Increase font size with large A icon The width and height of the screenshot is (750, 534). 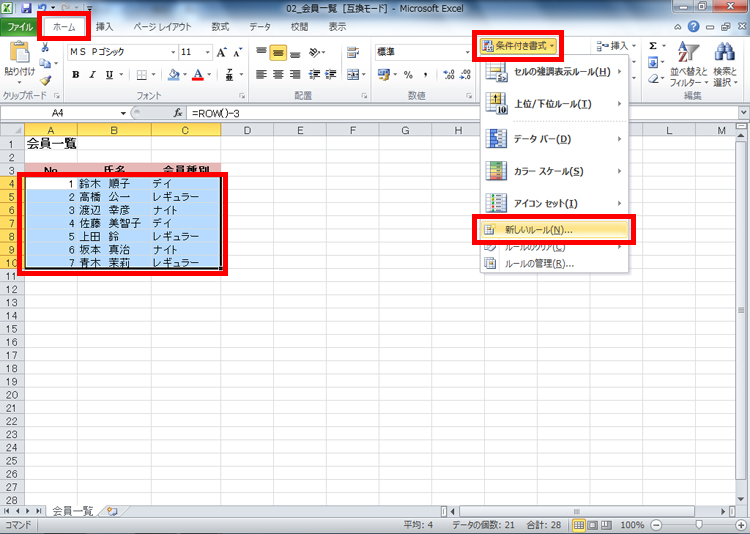pos(221,52)
